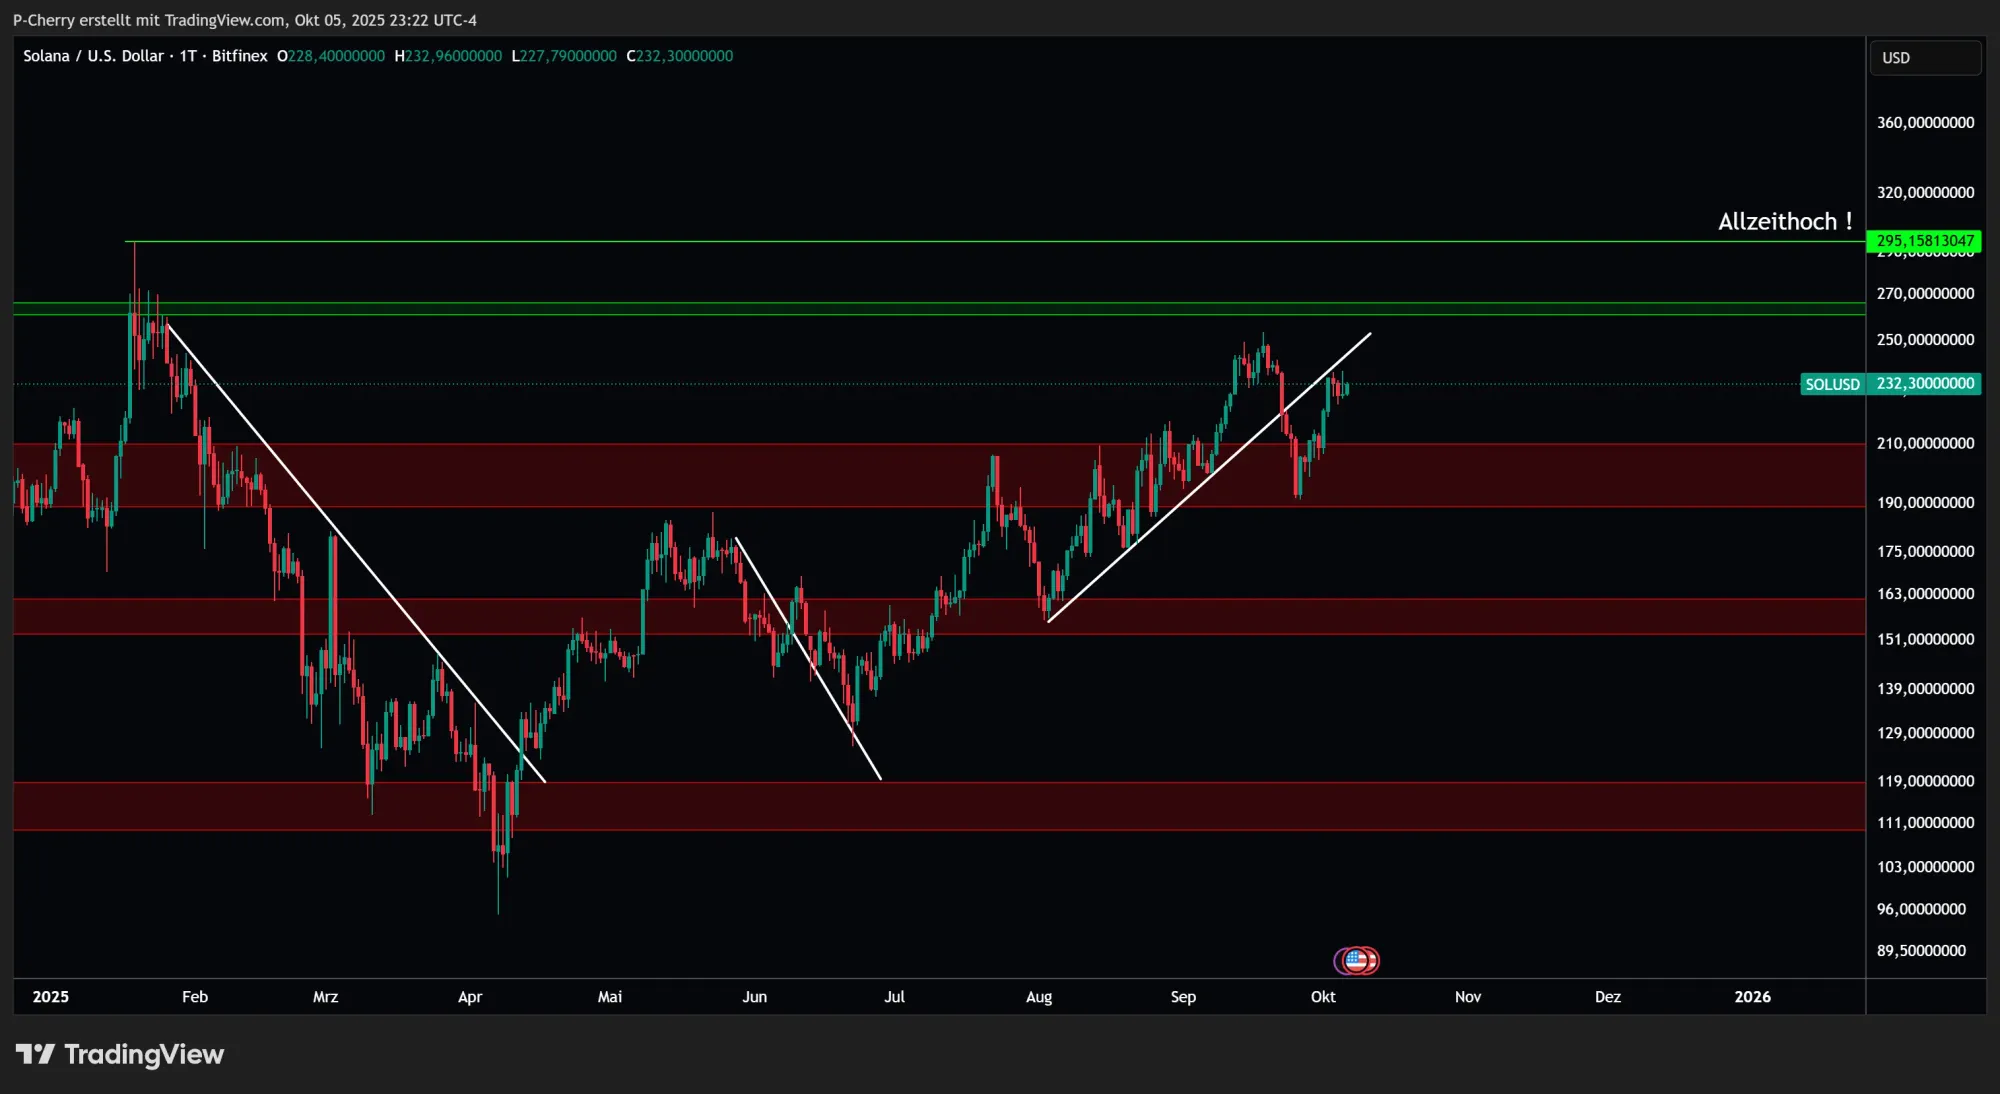Click the 'Allzeithoch !' text annotation

click(x=1784, y=222)
